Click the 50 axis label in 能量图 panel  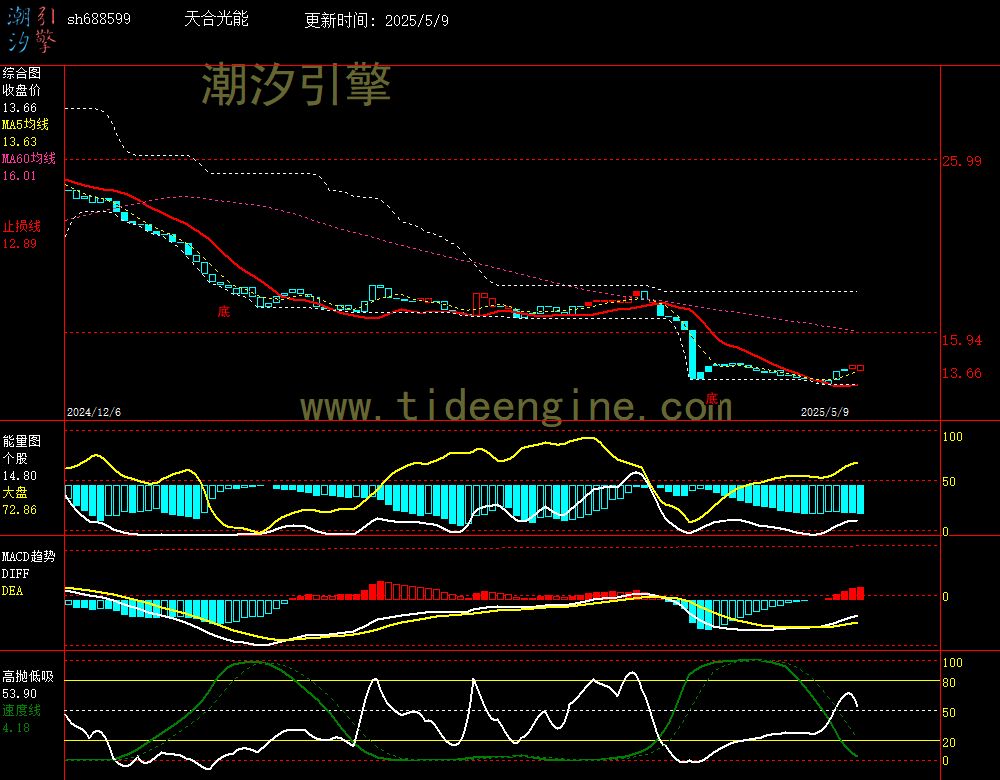coord(949,482)
